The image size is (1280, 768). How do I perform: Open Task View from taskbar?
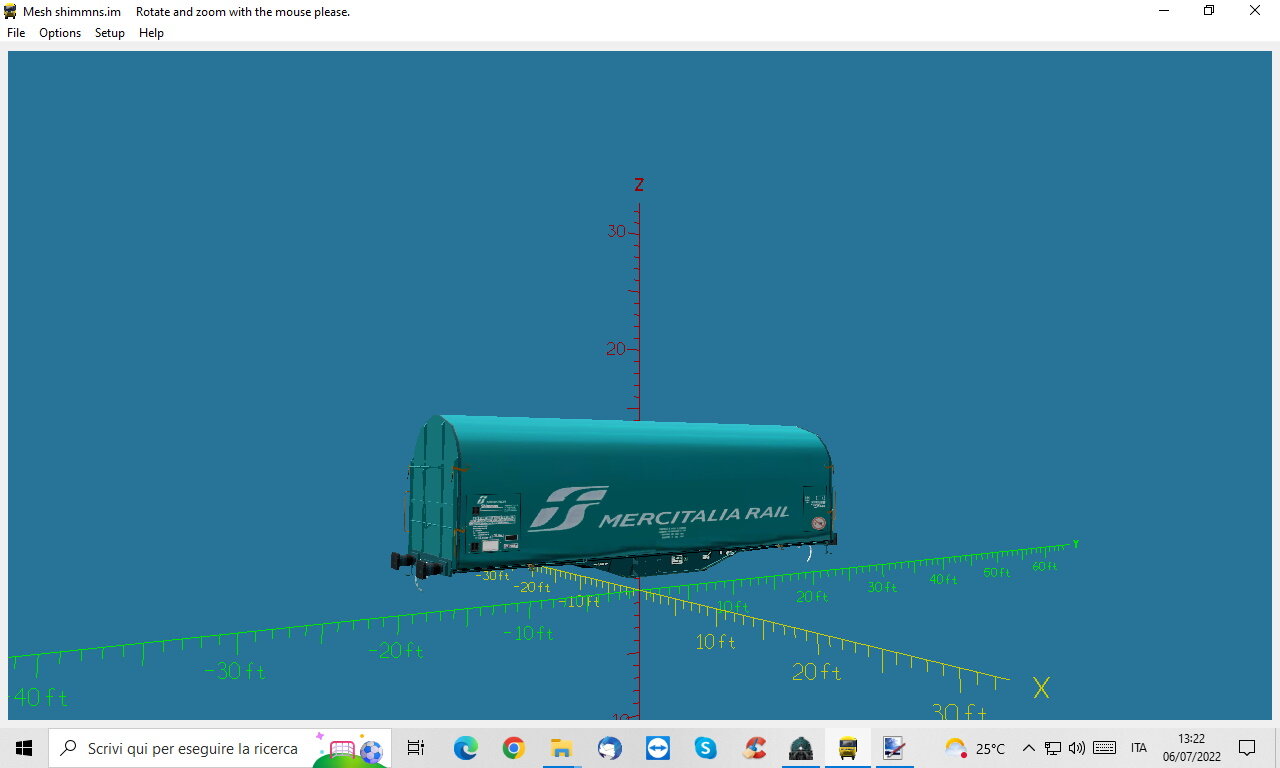[x=416, y=748]
